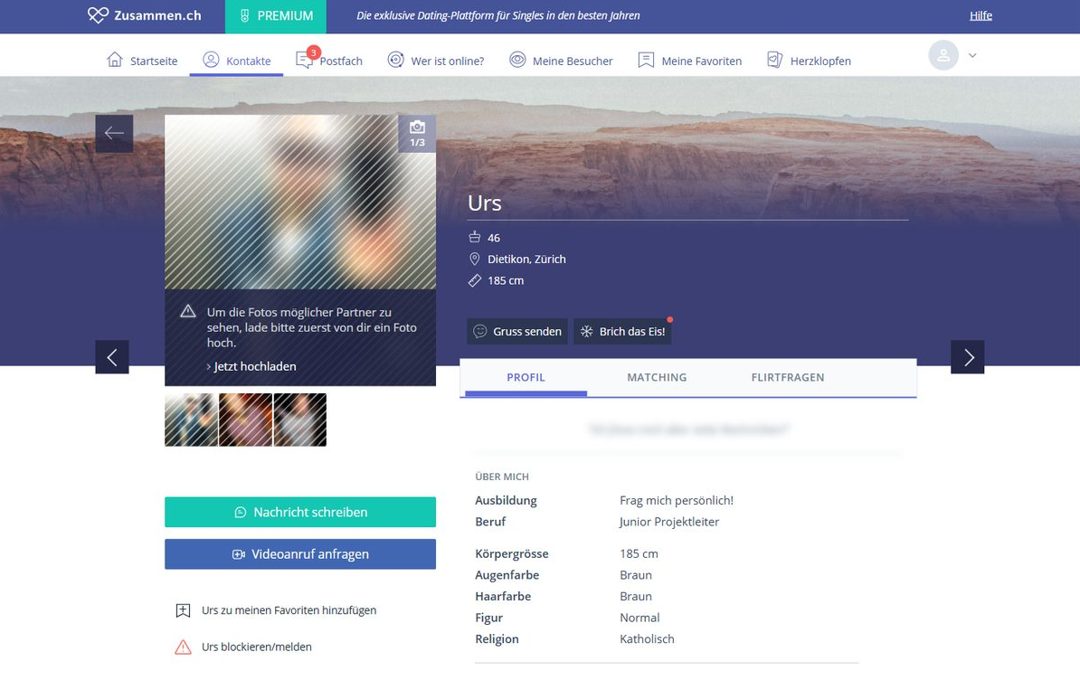Image resolution: width=1080 pixels, height=680 pixels.
Task: Click the birthday cake age icon
Action: click(x=475, y=237)
